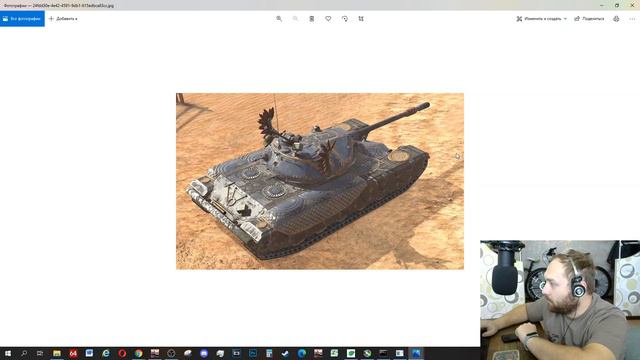Launch Google Chrome from the taskbar
The height and width of the screenshot is (360, 640).
(139, 353)
